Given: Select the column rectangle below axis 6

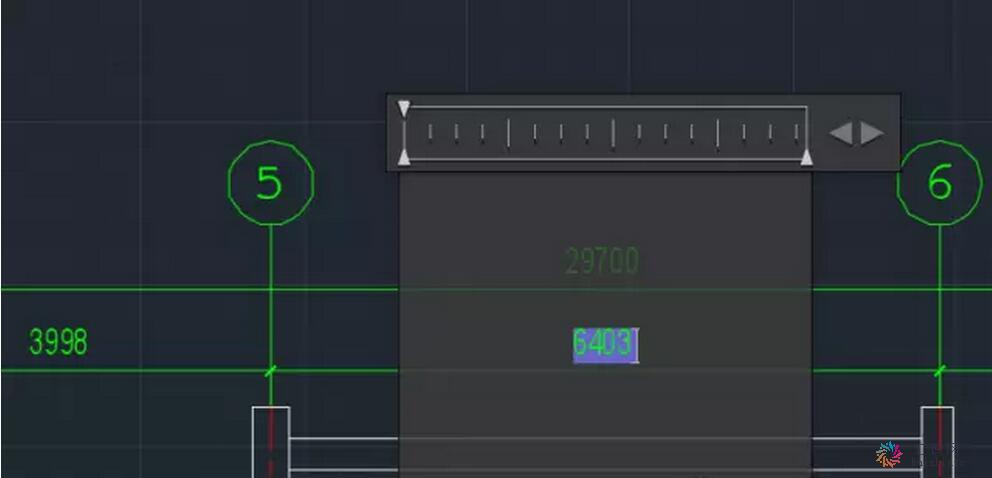Looking at the screenshot, I should click(937, 442).
